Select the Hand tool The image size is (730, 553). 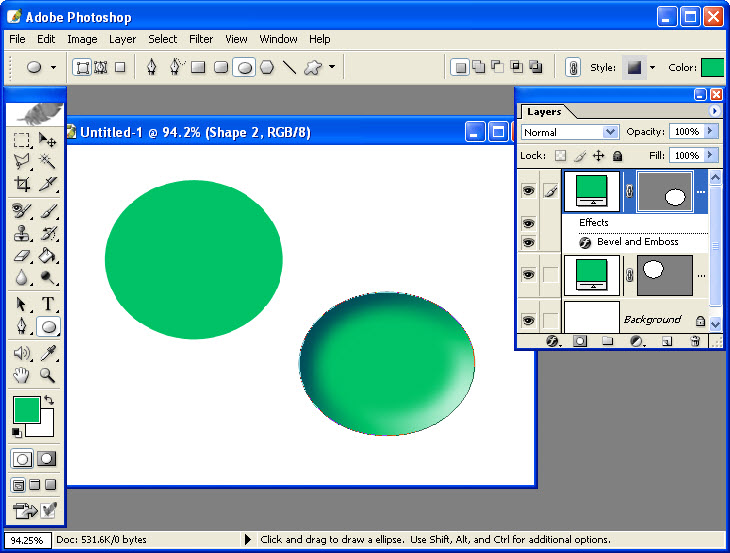pyautogui.click(x=22, y=375)
